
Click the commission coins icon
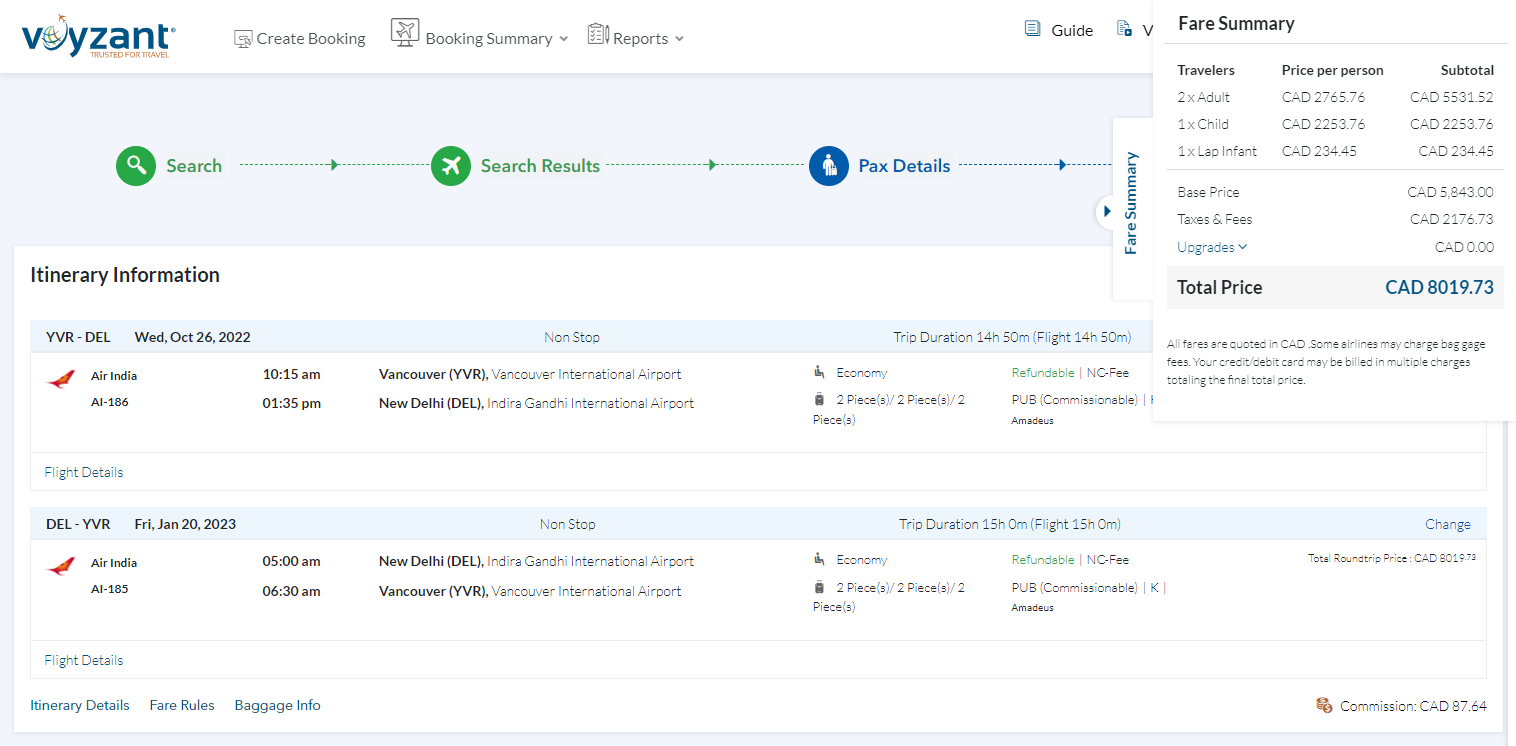tap(1324, 705)
